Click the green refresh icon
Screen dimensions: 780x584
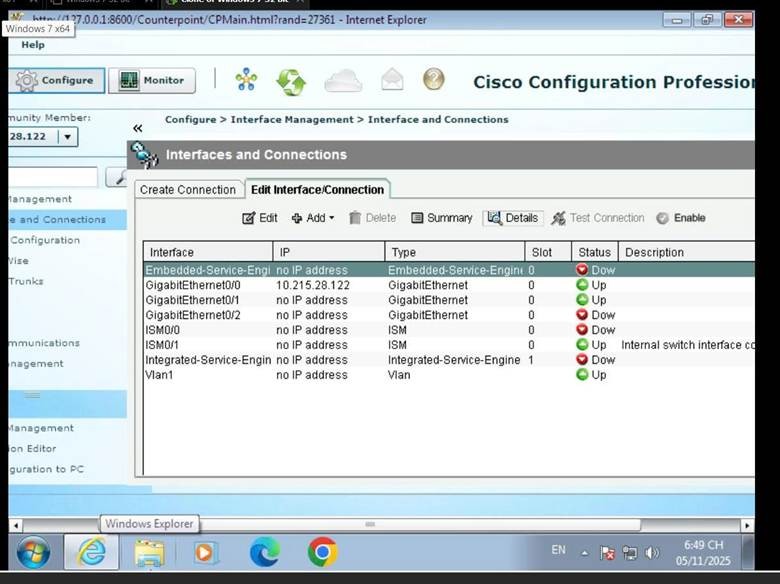tap(291, 80)
